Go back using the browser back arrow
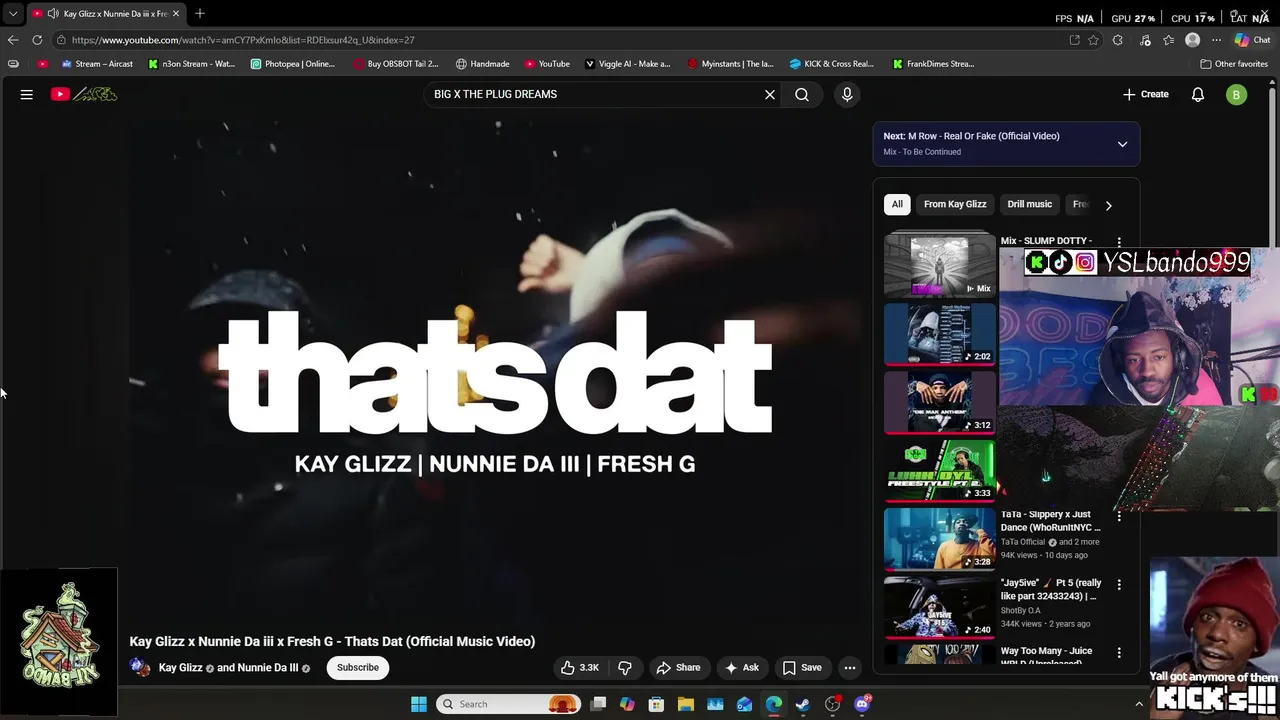Image resolution: width=1280 pixels, height=720 pixels. coord(13,40)
